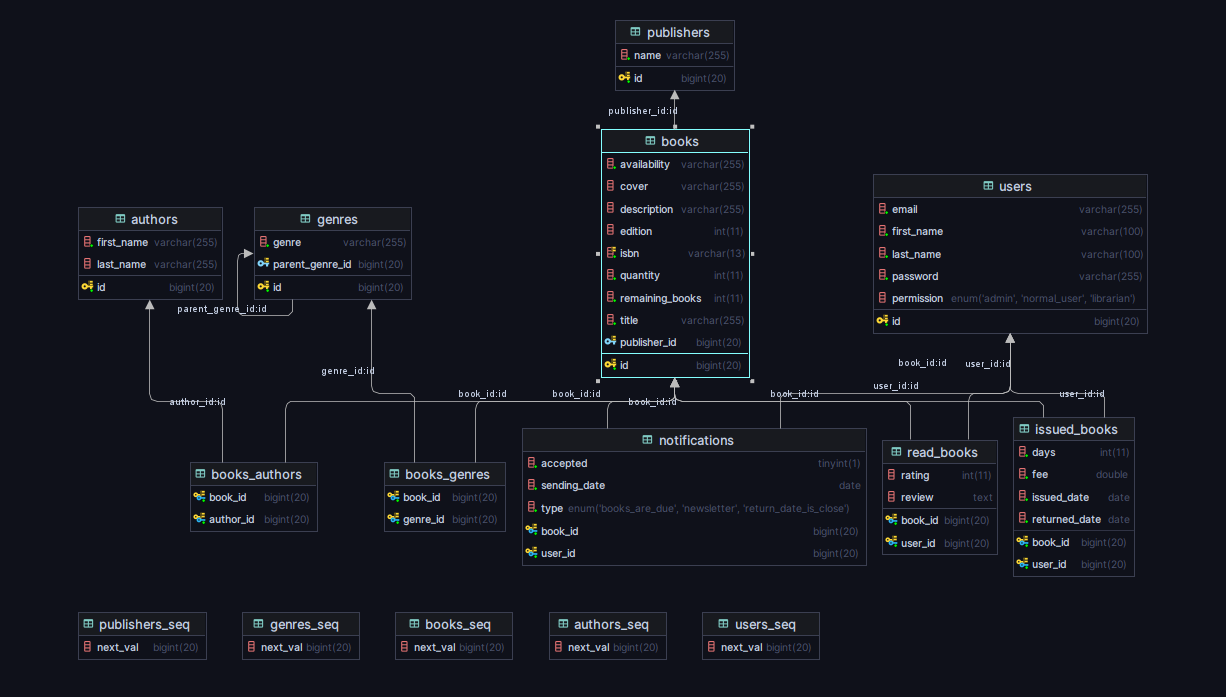Click the table grid icon on the genres header
Image resolution: width=1226 pixels, height=697 pixels.
click(305, 218)
